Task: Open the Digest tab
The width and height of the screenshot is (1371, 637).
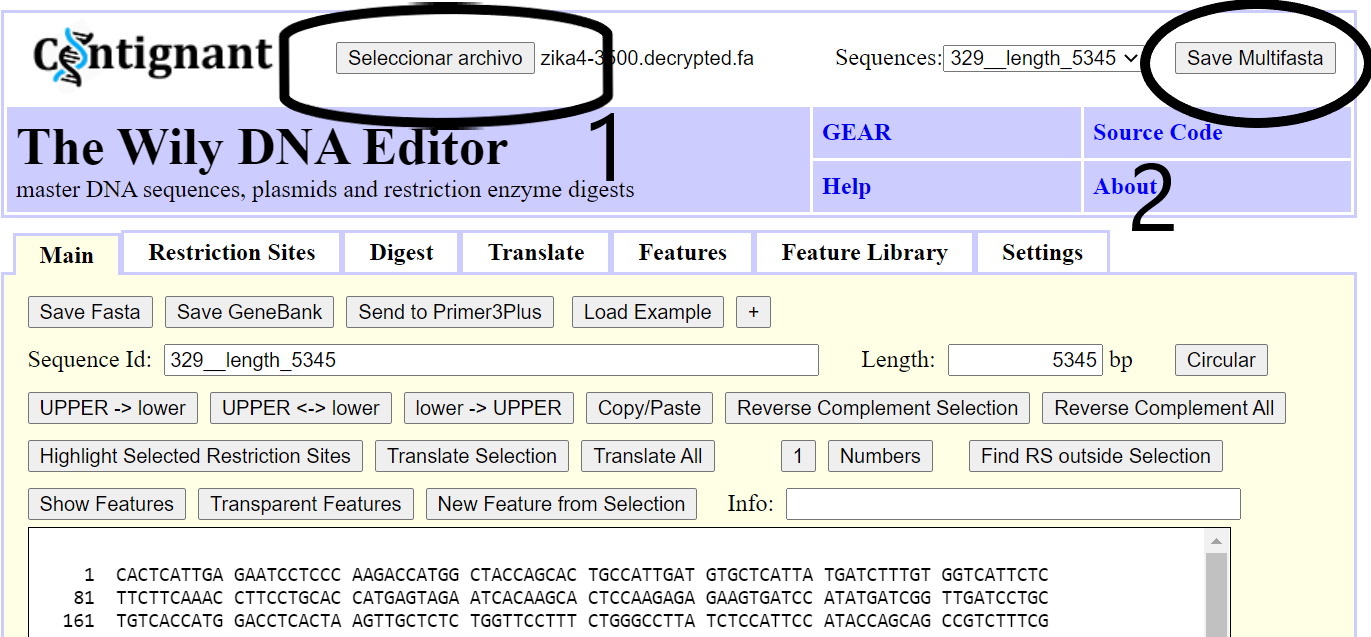Action: click(401, 253)
